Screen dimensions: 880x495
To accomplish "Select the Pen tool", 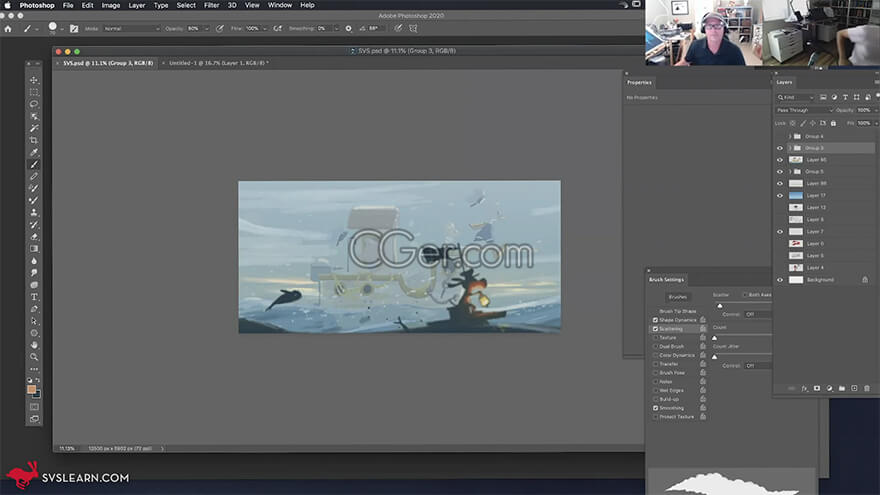I will tap(34, 309).
